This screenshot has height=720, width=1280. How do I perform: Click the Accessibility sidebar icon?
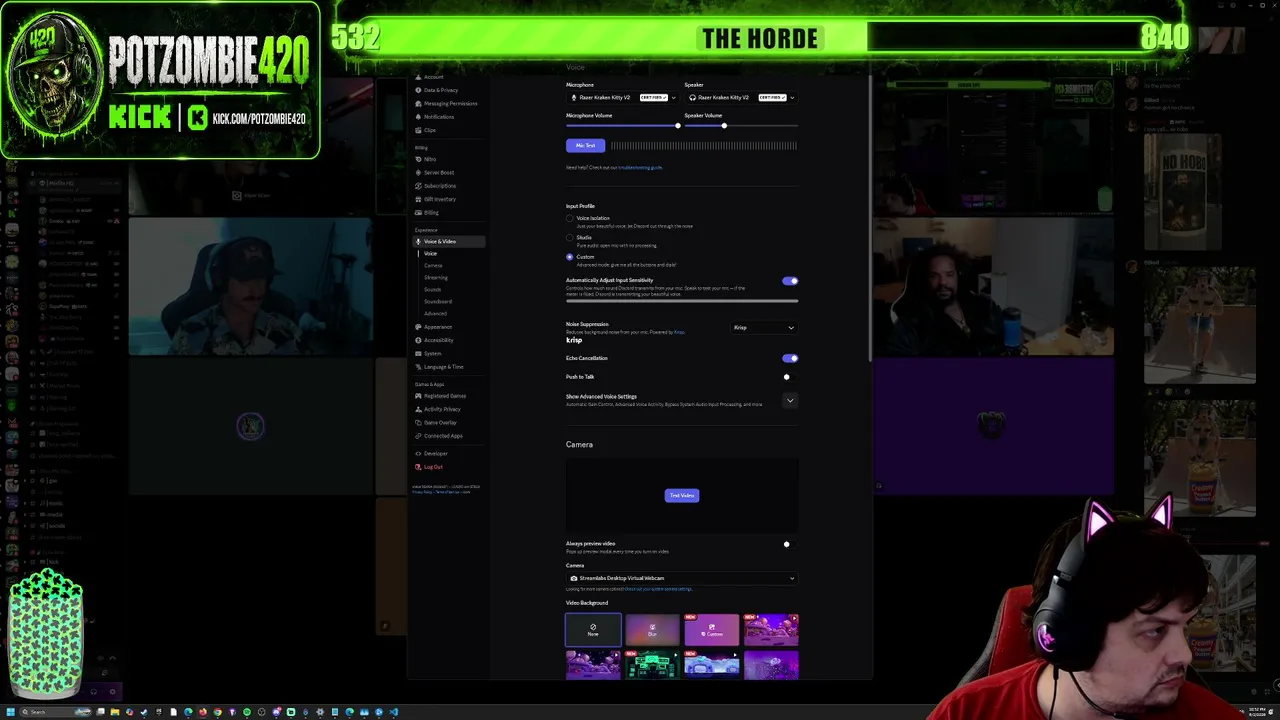click(x=418, y=340)
